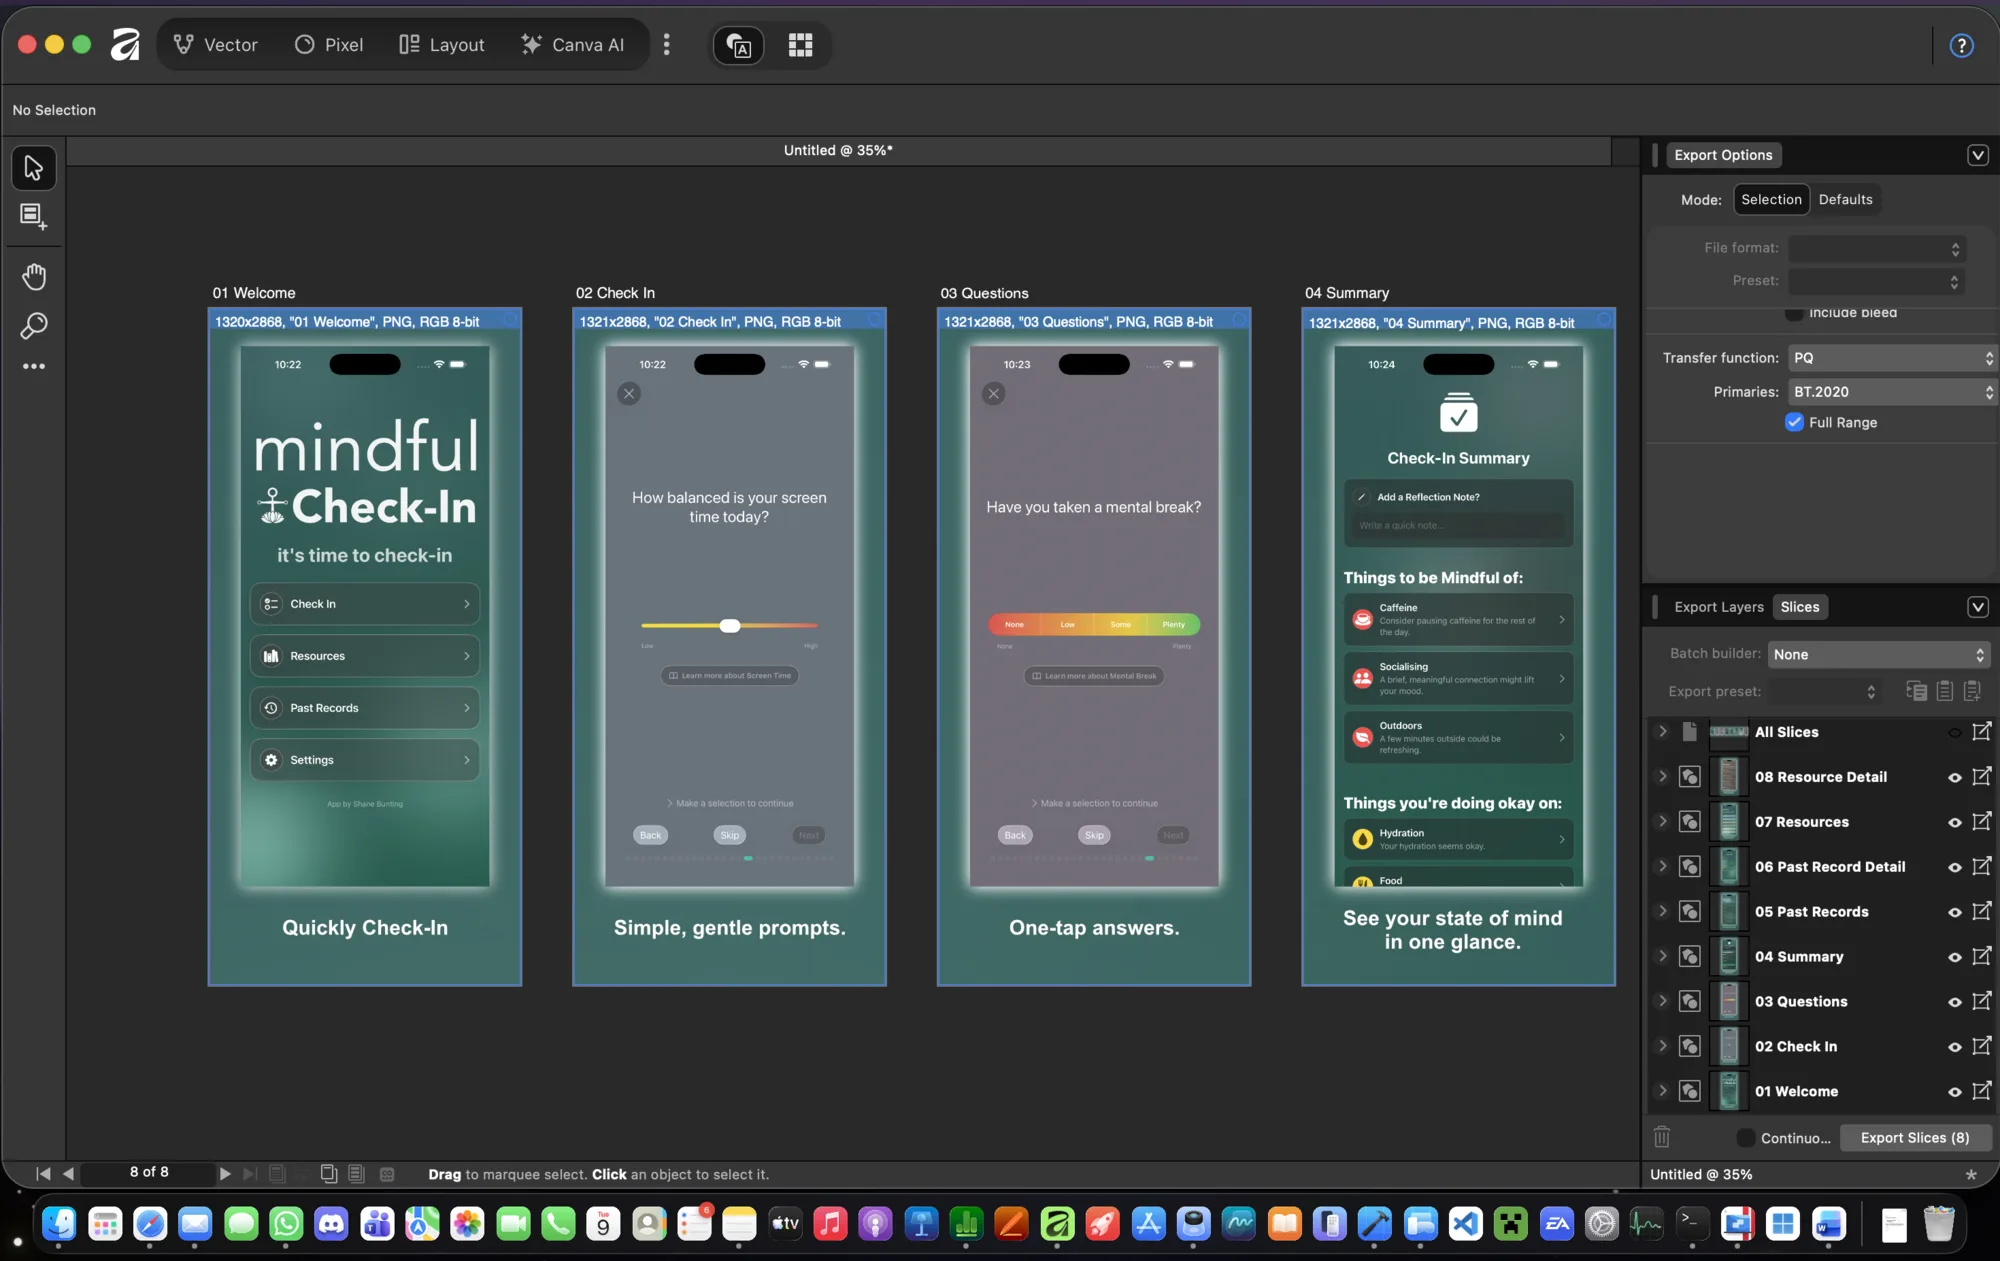Image resolution: width=2000 pixels, height=1261 pixels.
Task: Expand the 04 Summary slice row
Action: (1662, 957)
